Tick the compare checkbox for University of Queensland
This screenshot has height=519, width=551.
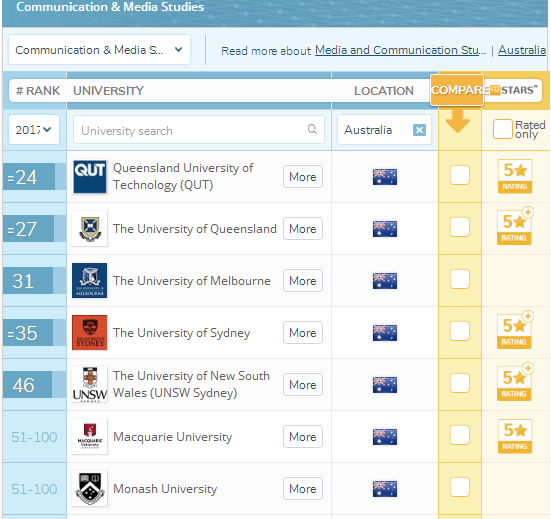460,227
